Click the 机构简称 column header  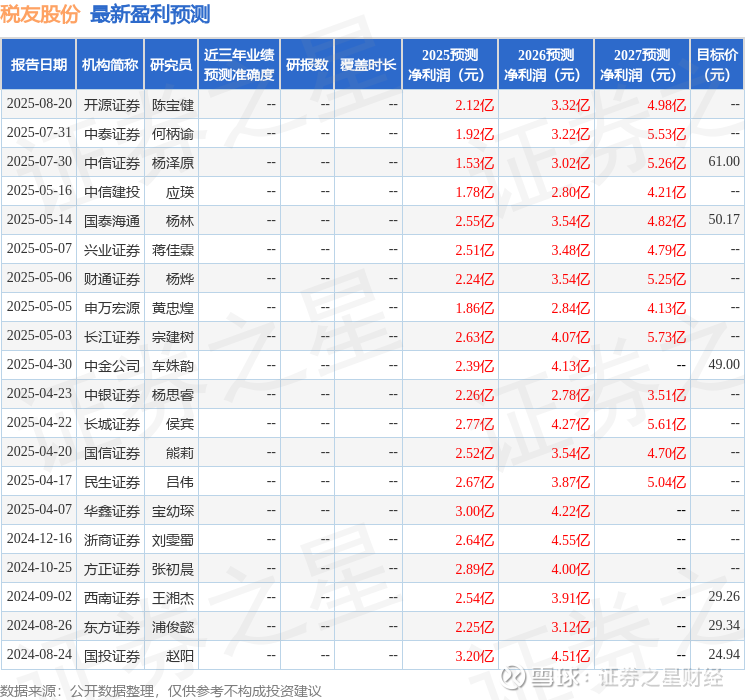(x=110, y=65)
